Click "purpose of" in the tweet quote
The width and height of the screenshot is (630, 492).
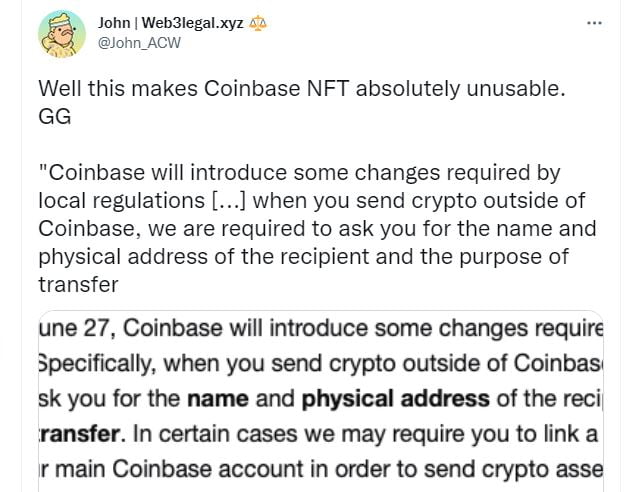[514, 257]
